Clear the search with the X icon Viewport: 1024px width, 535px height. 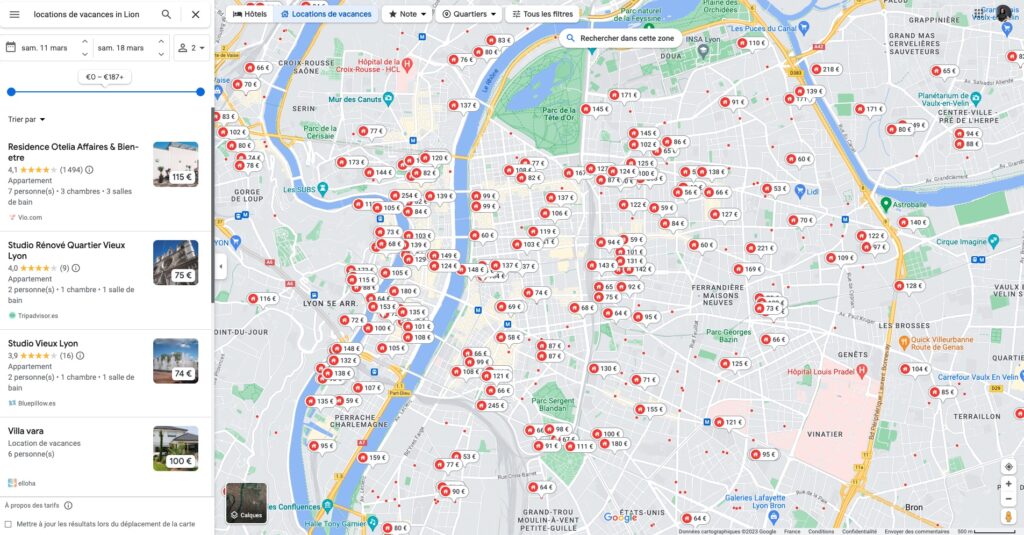[195, 14]
